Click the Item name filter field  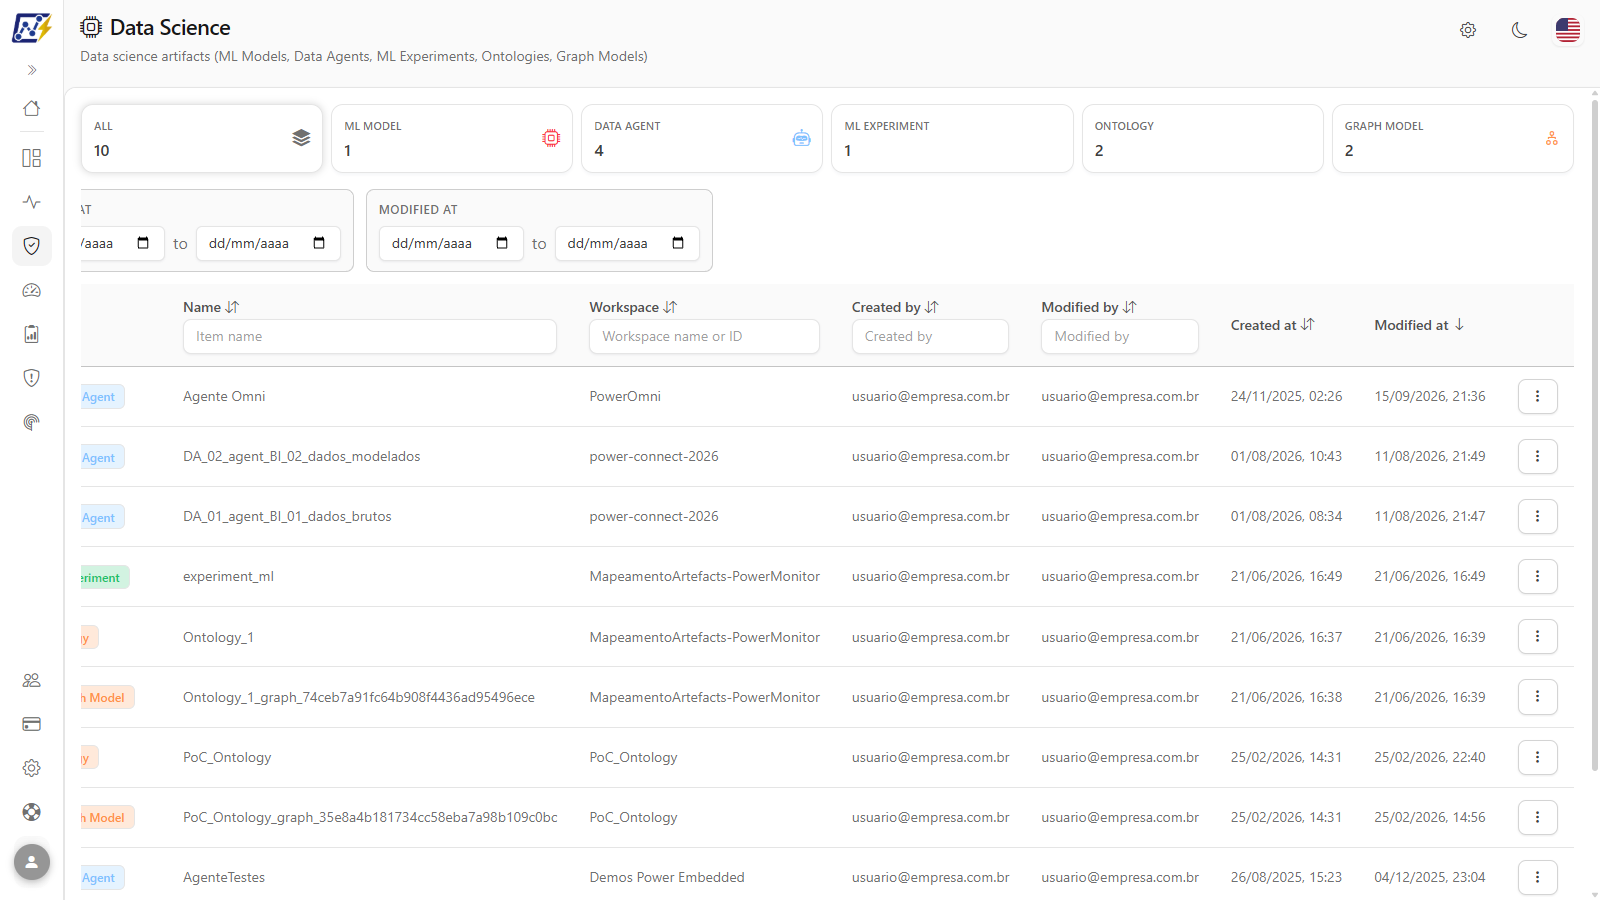click(x=370, y=336)
